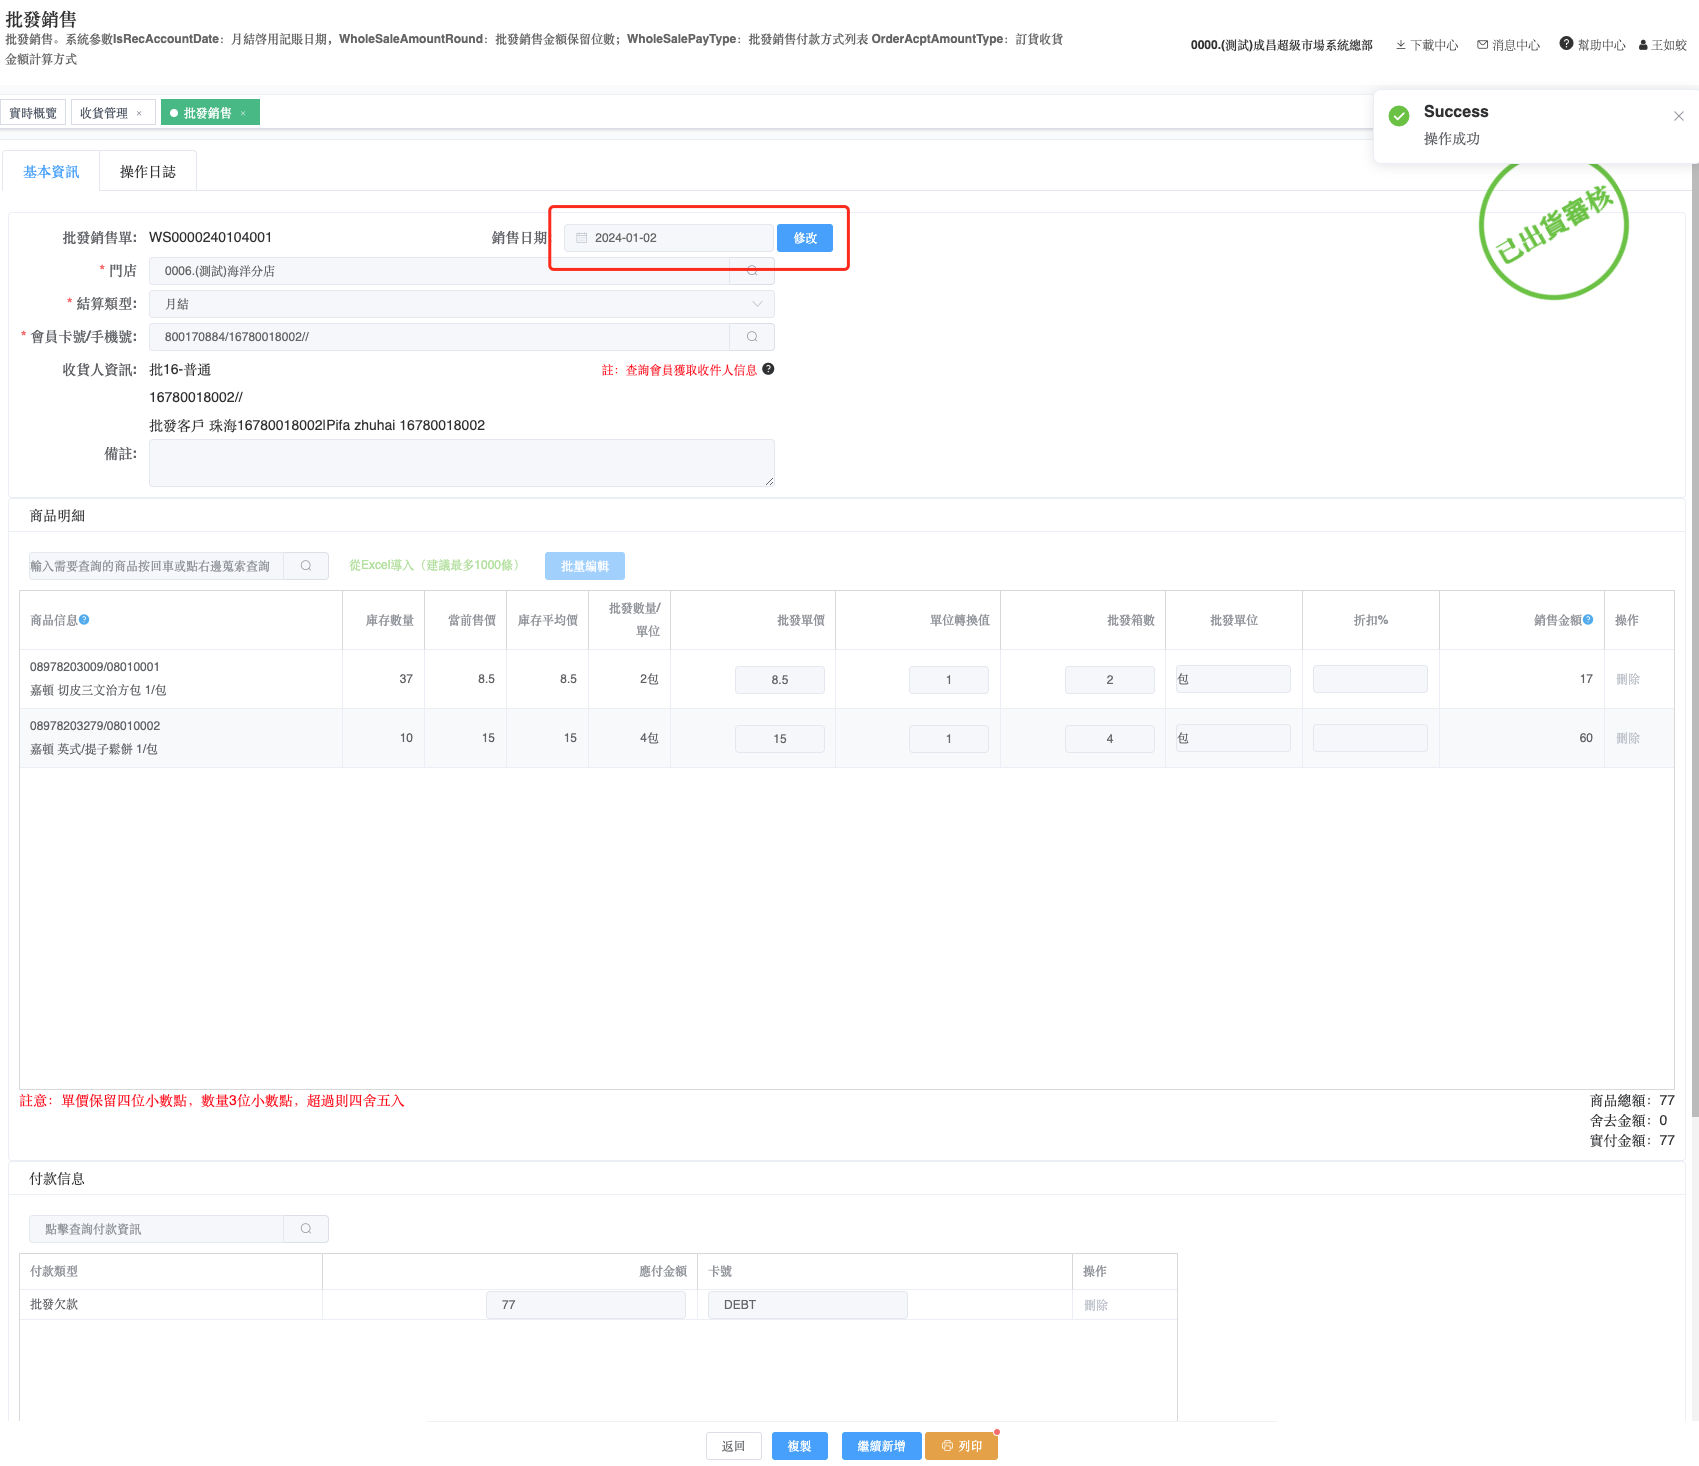The image size is (1699, 1466).
Task: Open the 消息中心 message center
Action: (1508, 45)
